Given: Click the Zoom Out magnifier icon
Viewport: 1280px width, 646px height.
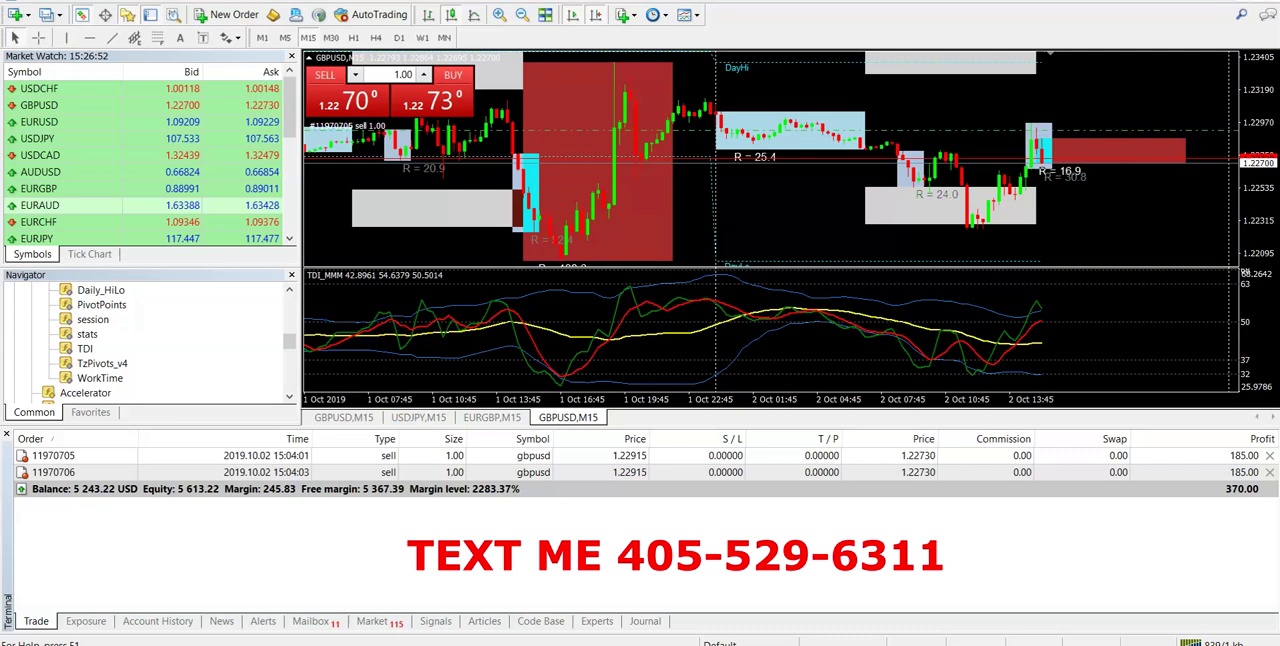Looking at the screenshot, I should [522, 15].
